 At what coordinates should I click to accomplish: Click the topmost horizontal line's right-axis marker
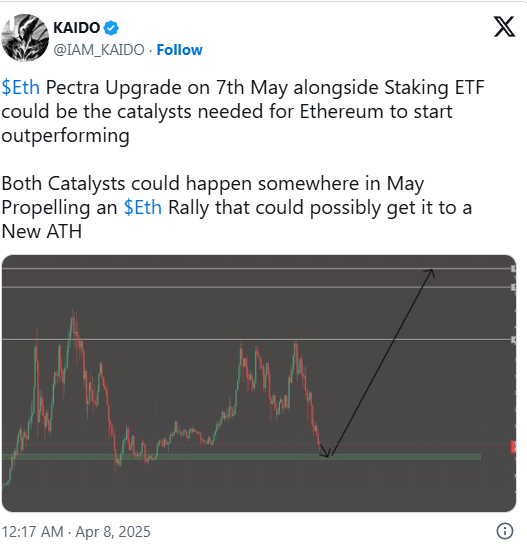coord(513,269)
